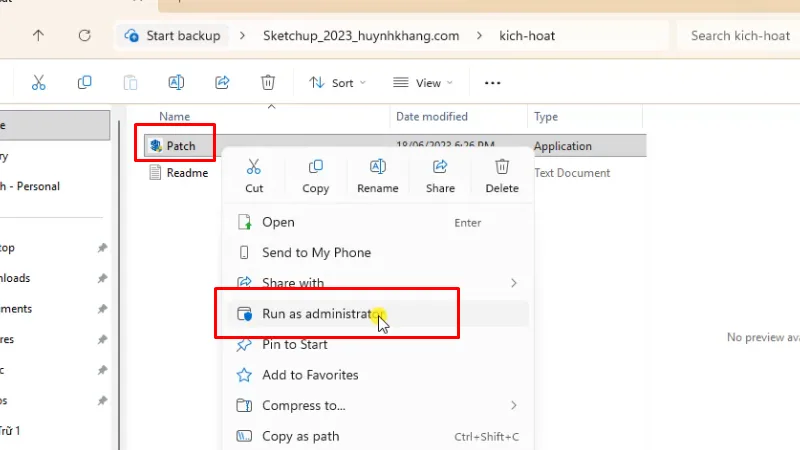Choose Share in context menu
800x450 pixels.
440,177
